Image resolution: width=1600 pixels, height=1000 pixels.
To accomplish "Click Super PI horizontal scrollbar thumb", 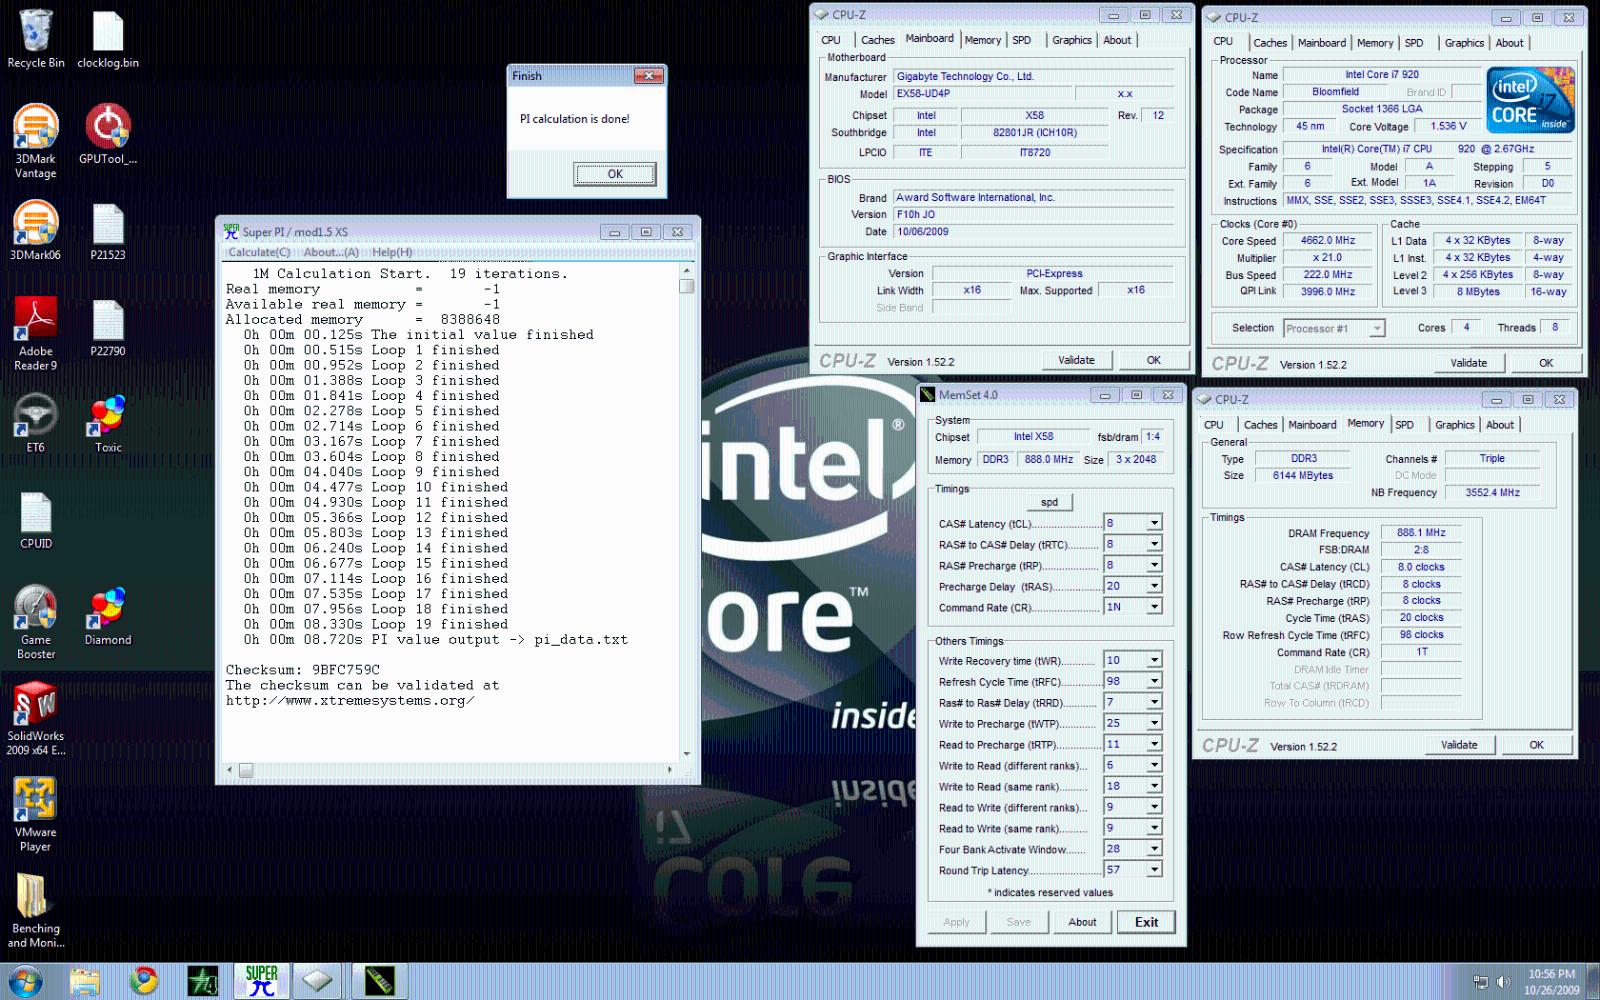I will [246, 770].
